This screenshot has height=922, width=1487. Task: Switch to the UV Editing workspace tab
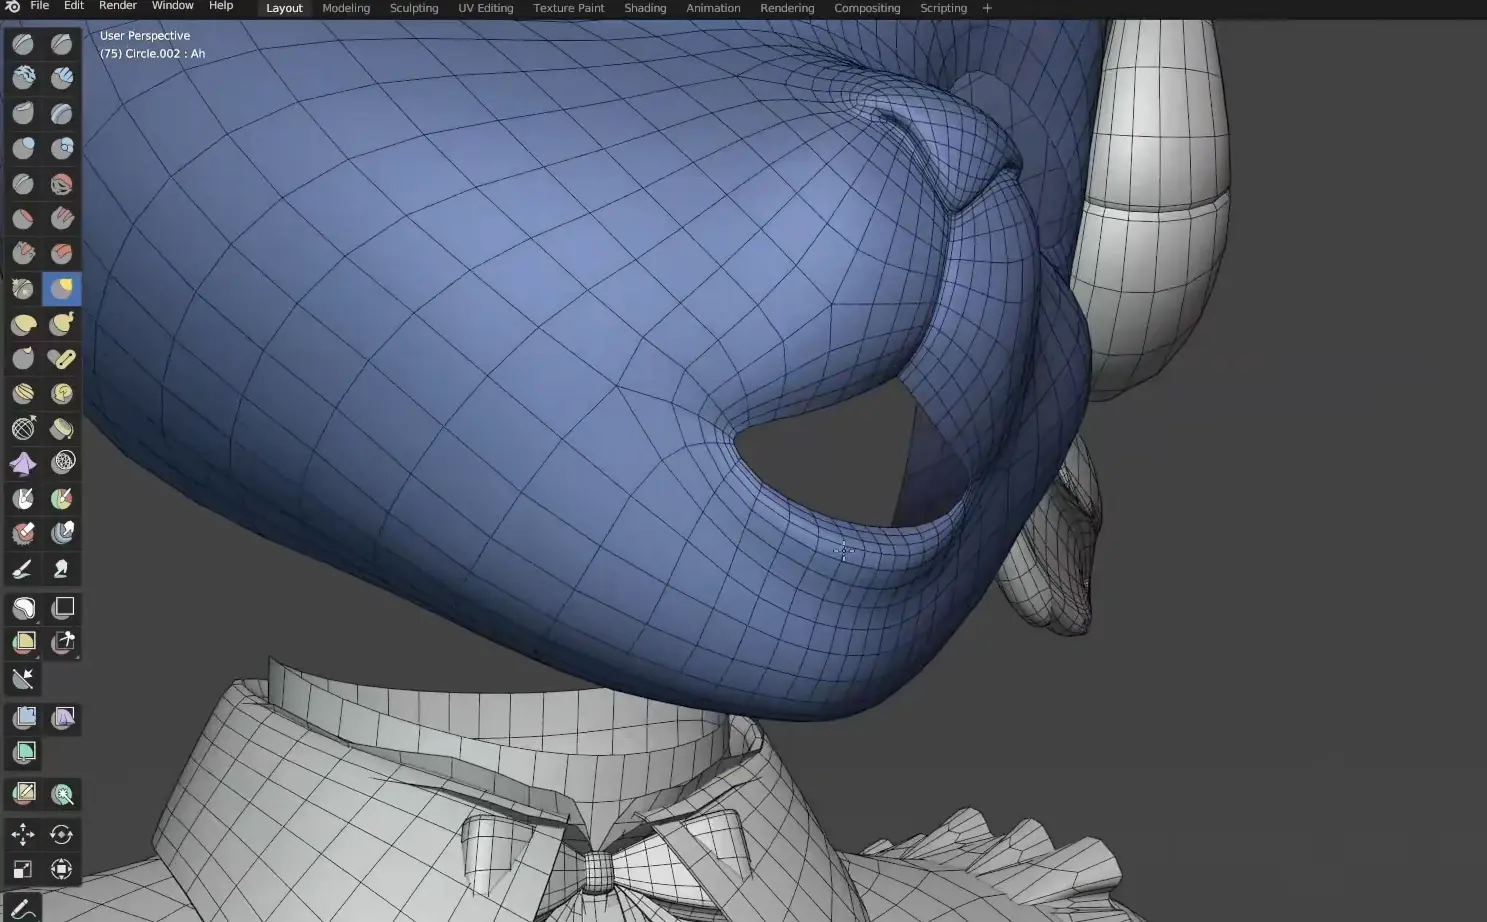(x=485, y=8)
